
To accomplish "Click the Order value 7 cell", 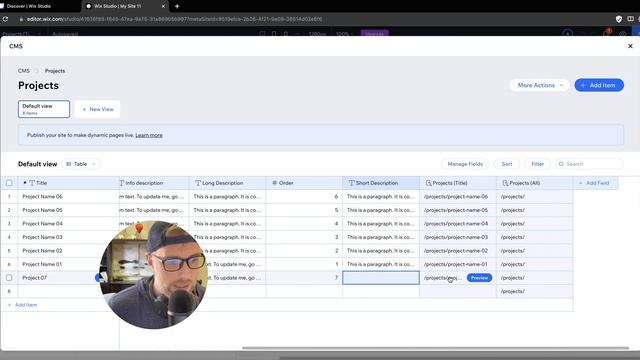I will (304, 278).
